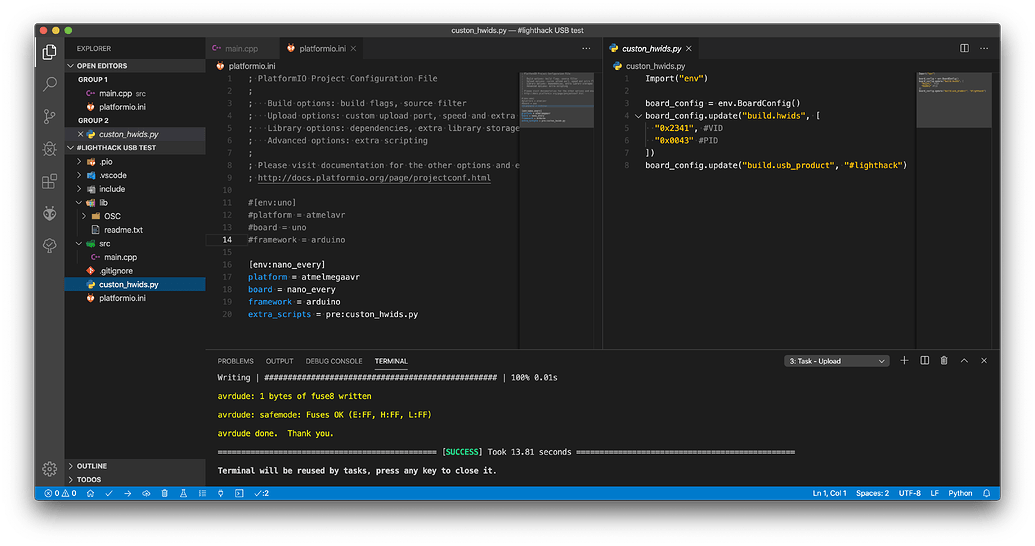The width and height of the screenshot is (1035, 546).
Task: Toggle notifications using the bell icon
Action: click(x=986, y=493)
